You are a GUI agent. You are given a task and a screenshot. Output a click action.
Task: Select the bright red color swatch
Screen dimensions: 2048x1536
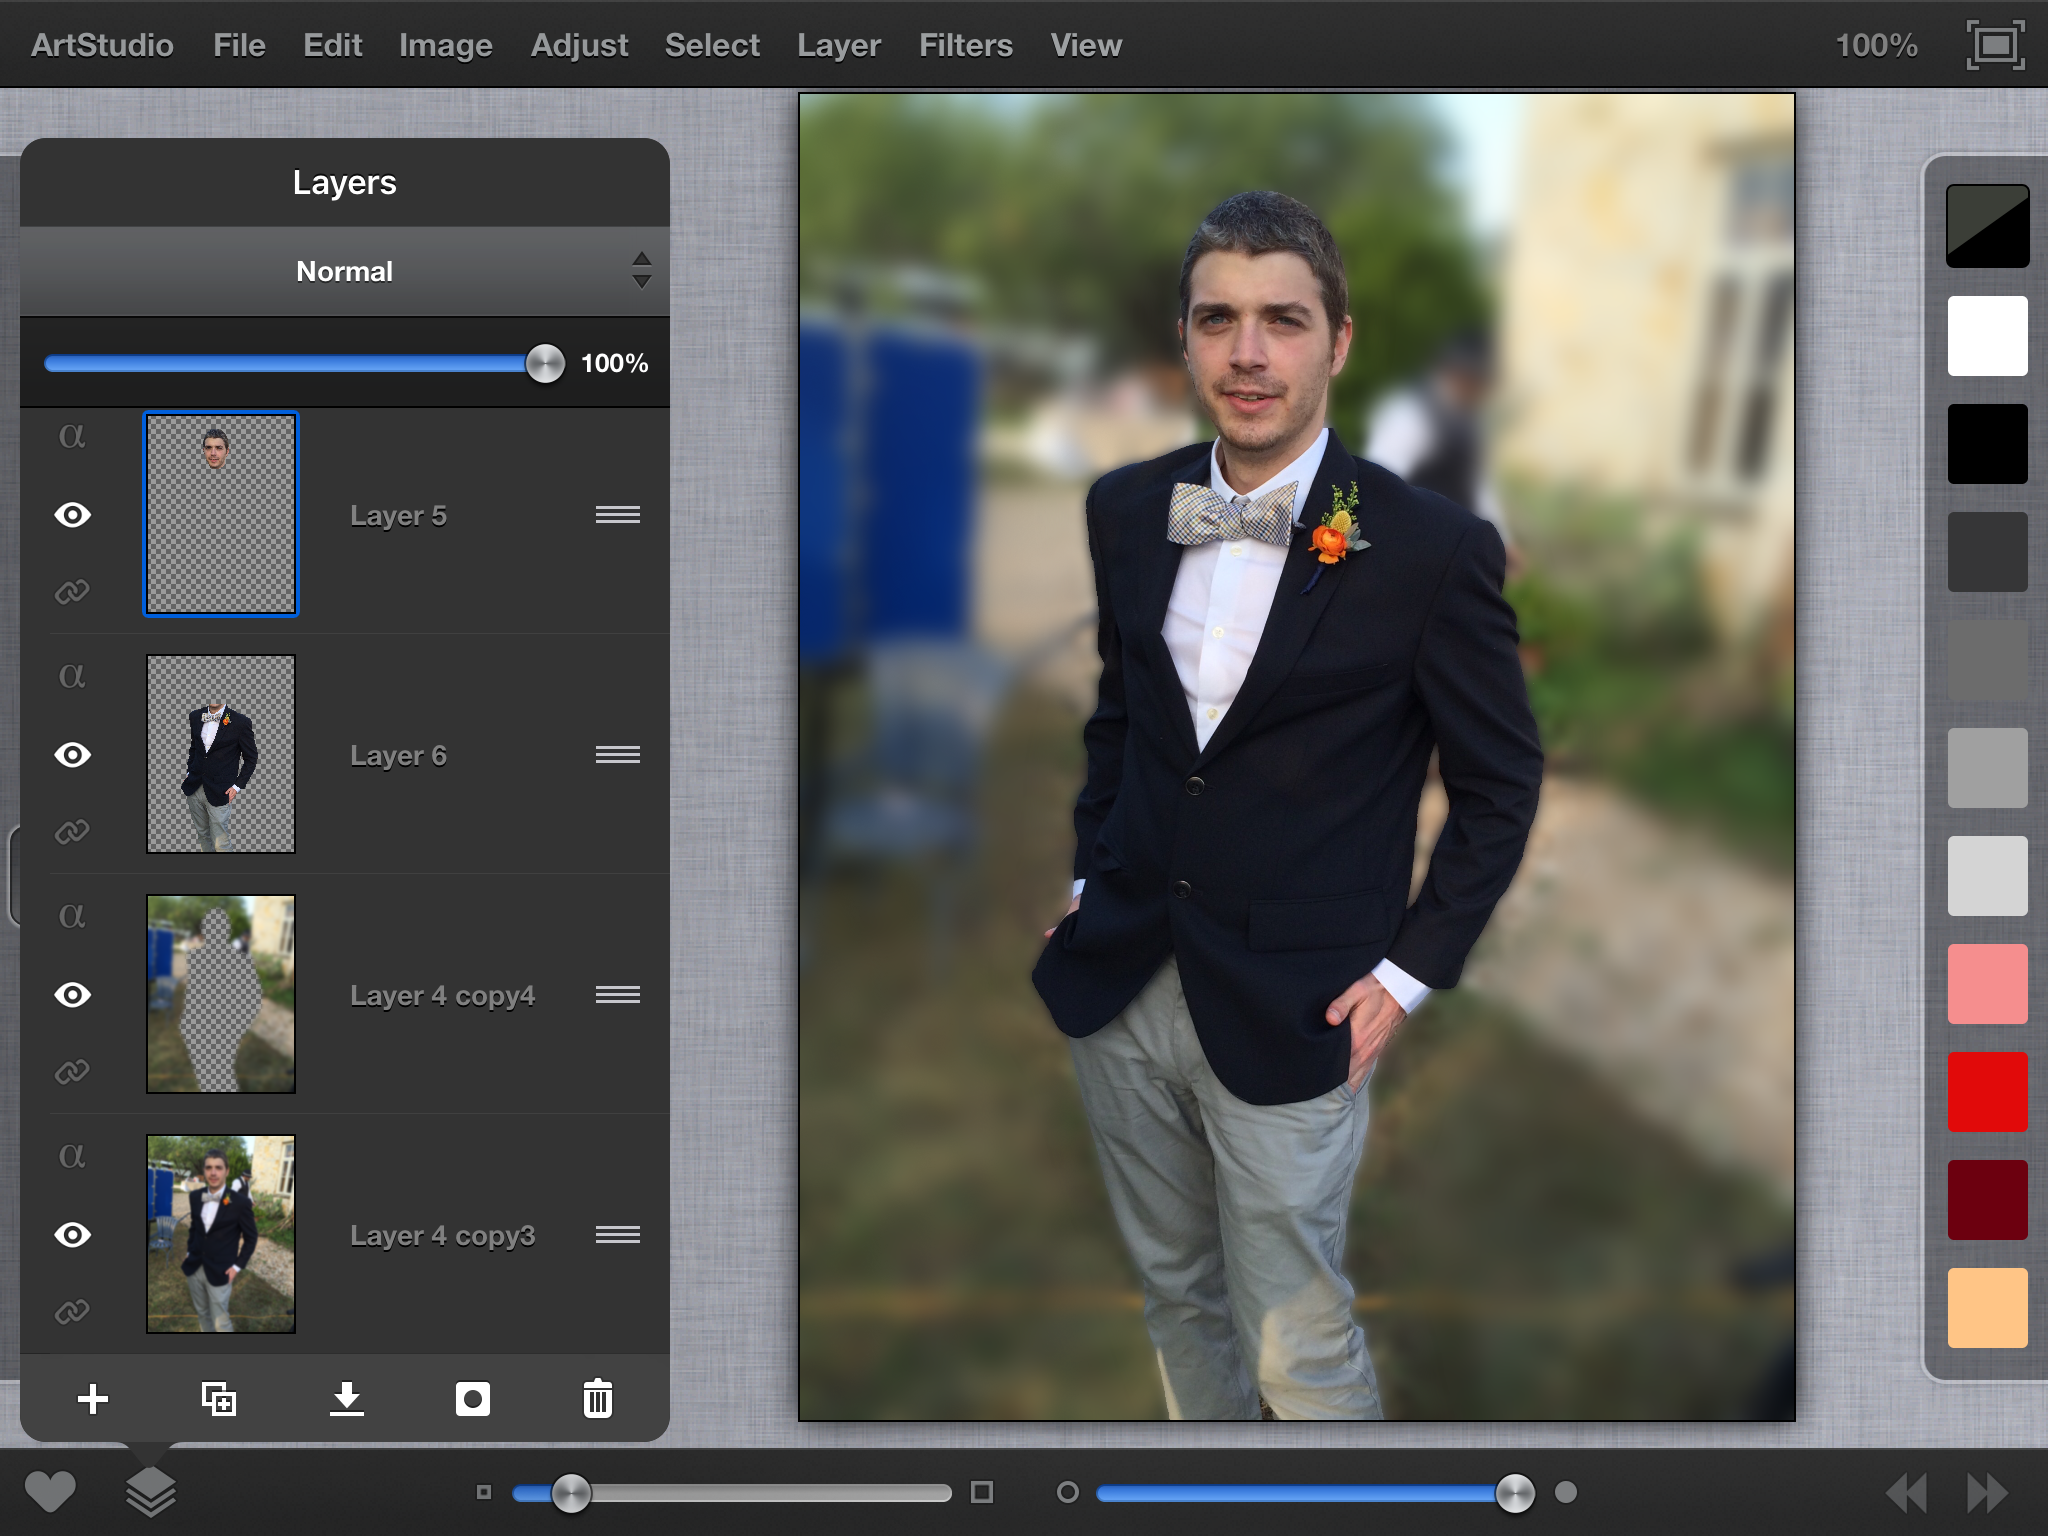click(x=1987, y=1091)
